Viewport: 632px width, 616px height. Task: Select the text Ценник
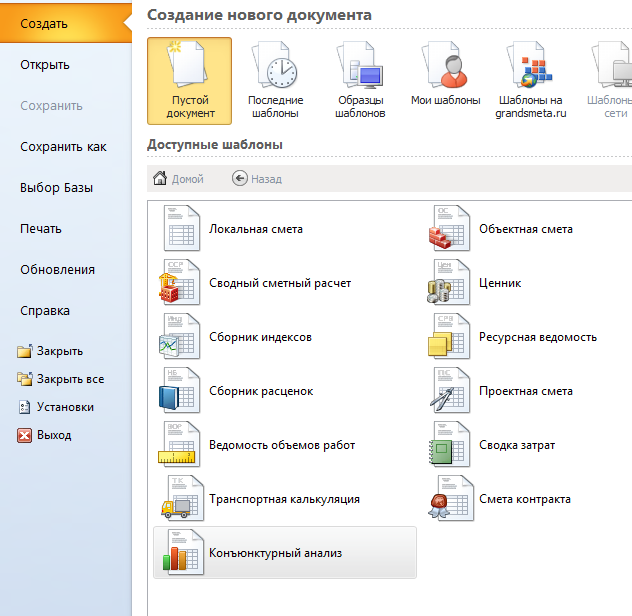coord(500,283)
